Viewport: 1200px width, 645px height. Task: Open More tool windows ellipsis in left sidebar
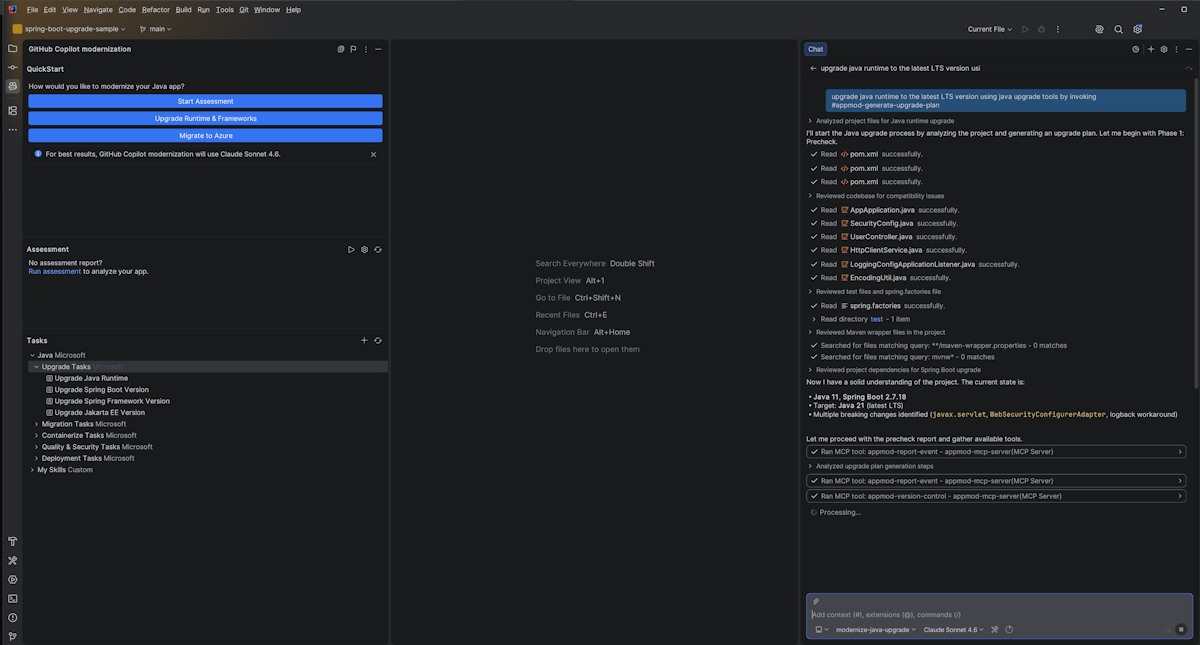(x=12, y=130)
